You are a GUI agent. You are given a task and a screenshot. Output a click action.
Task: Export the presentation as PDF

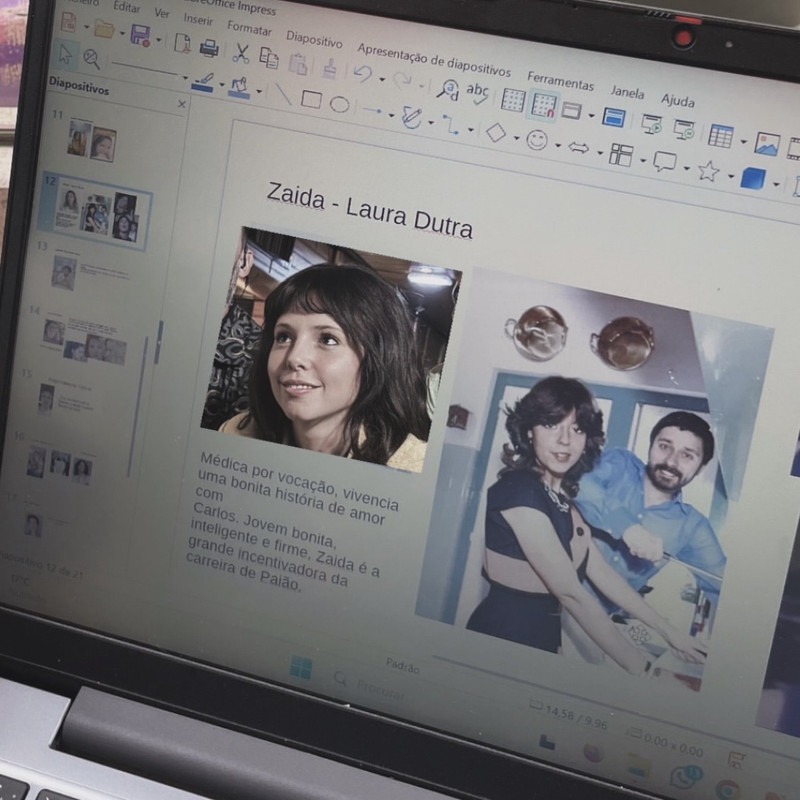[x=182, y=43]
